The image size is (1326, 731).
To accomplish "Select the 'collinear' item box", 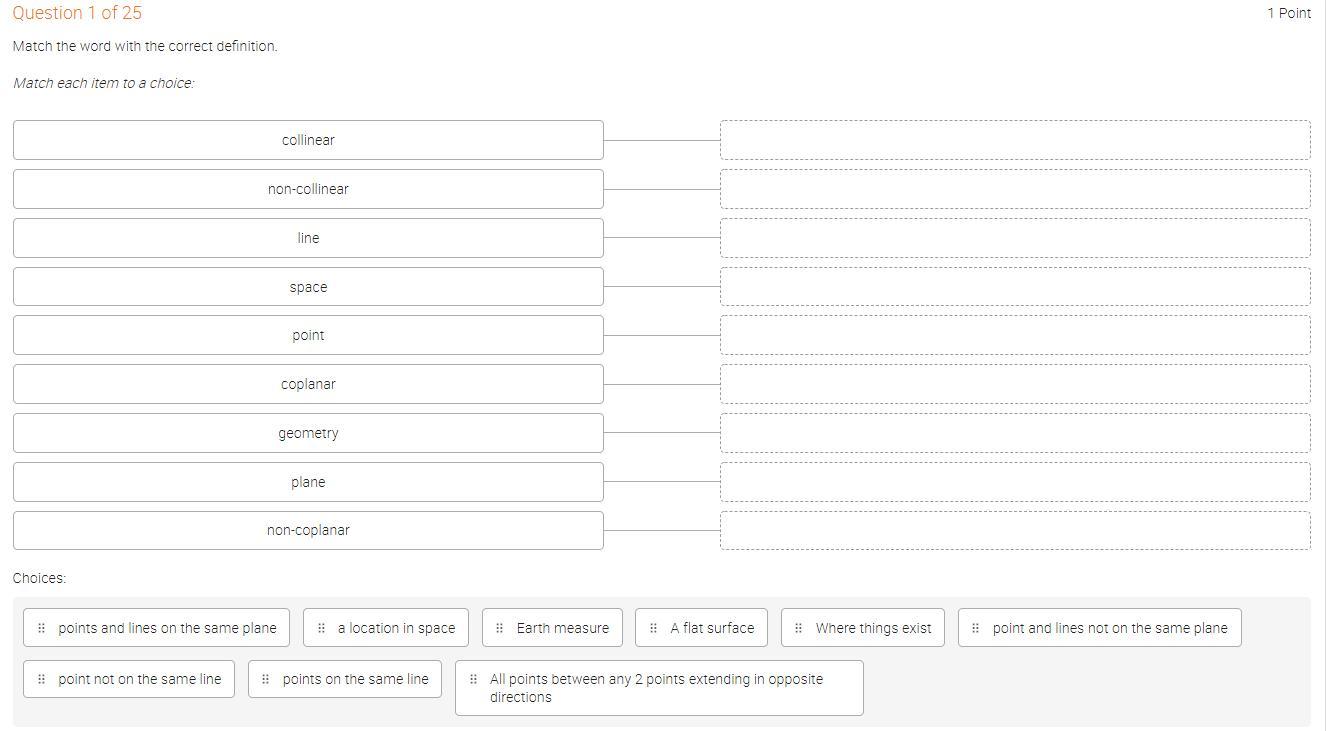I will coord(308,140).
